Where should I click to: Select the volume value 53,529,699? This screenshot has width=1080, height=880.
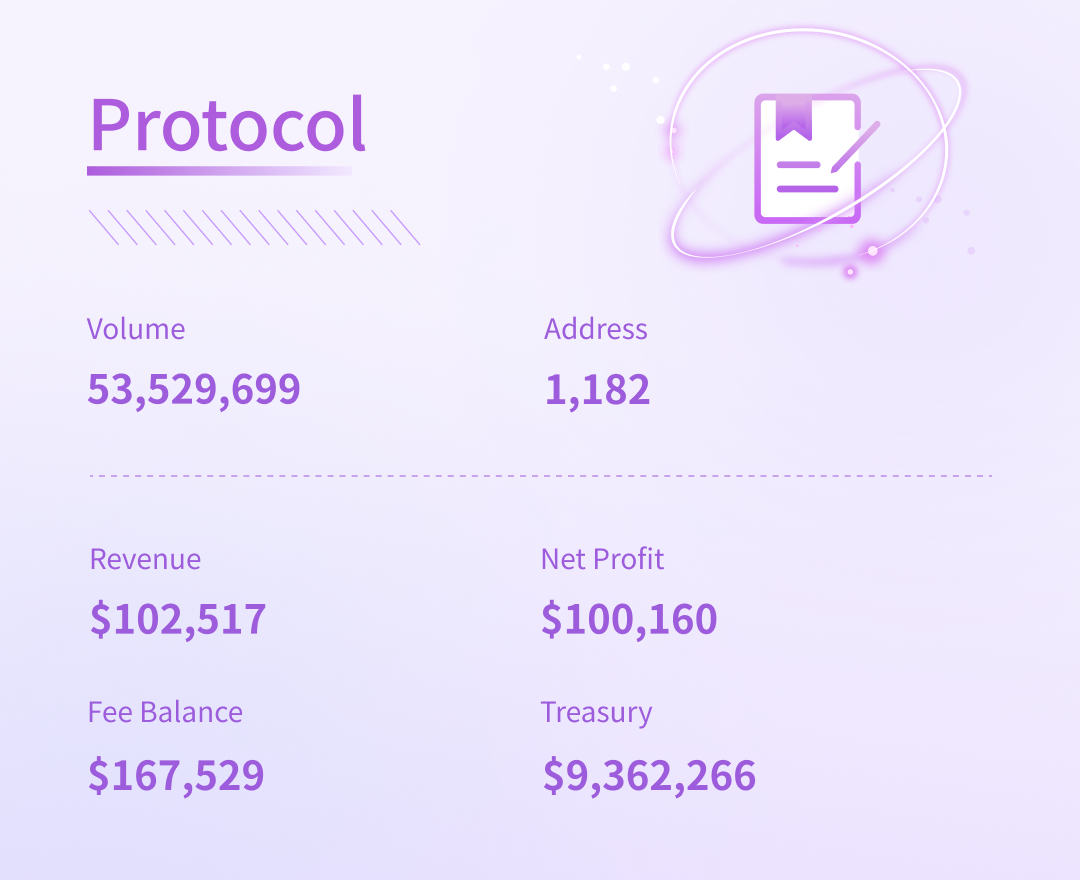click(194, 389)
